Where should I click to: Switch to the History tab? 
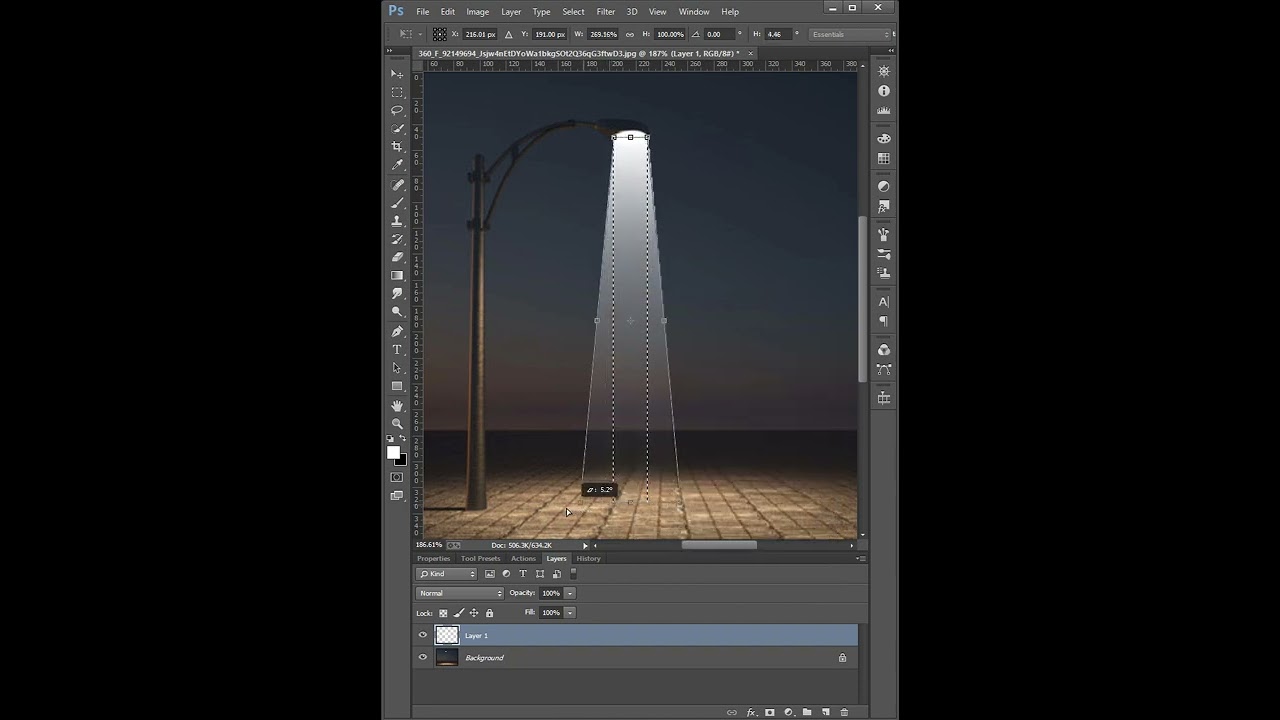[588, 558]
